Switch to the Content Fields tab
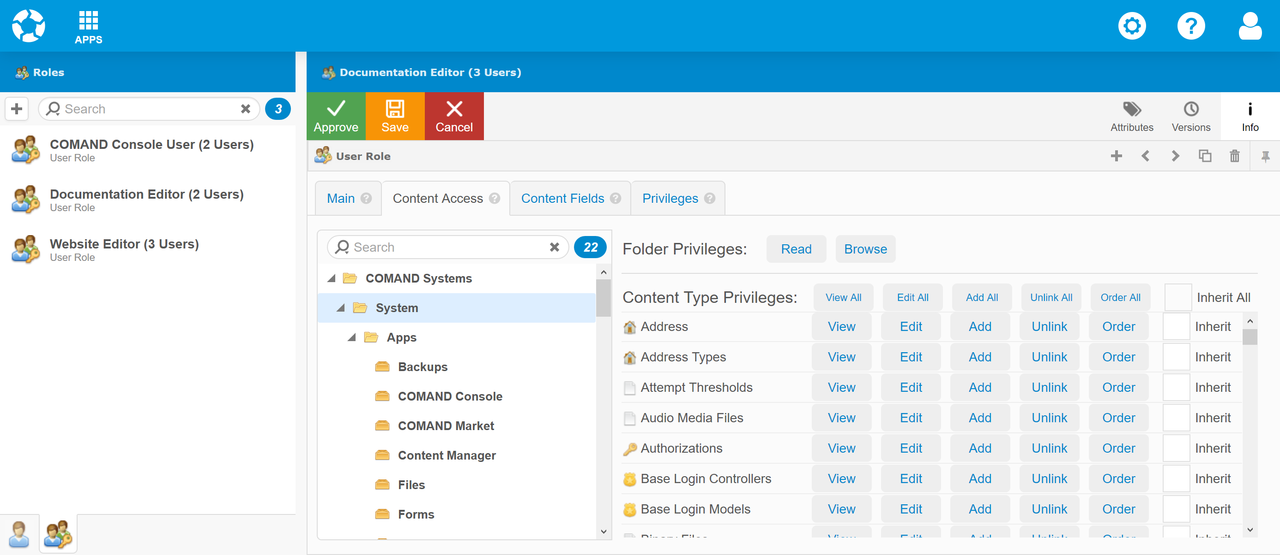 (x=569, y=198)
